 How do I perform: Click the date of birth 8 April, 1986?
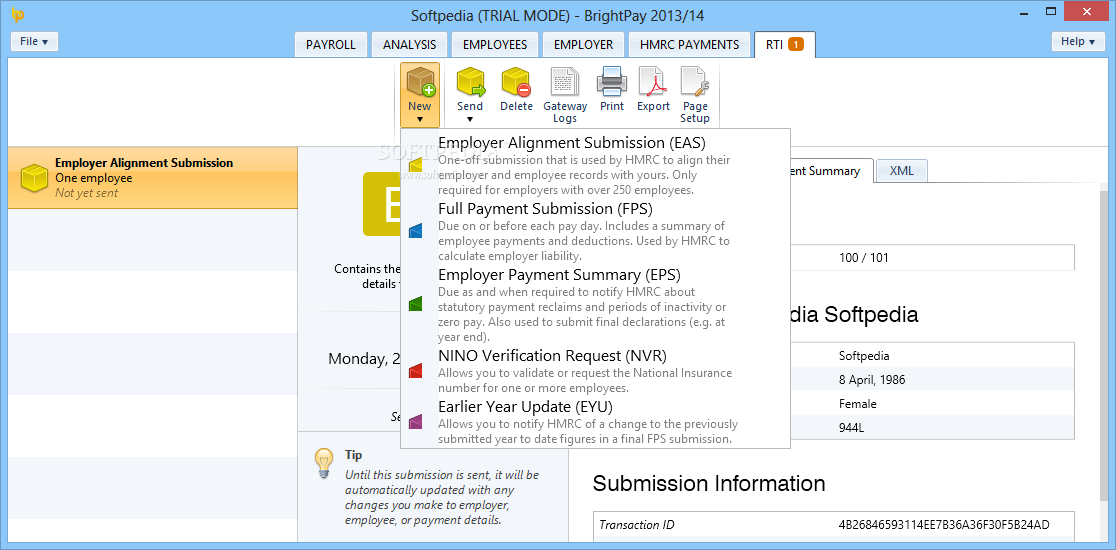point(873,379)
